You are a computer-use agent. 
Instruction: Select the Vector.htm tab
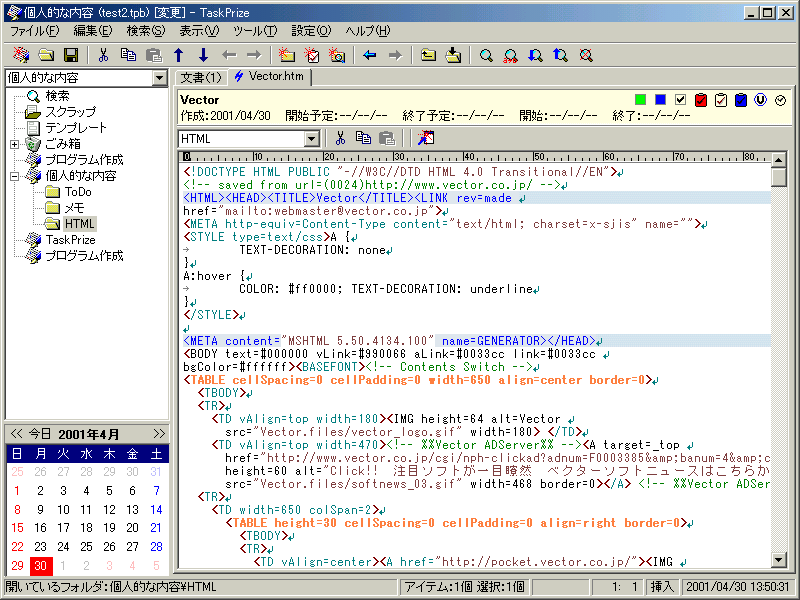269,77
